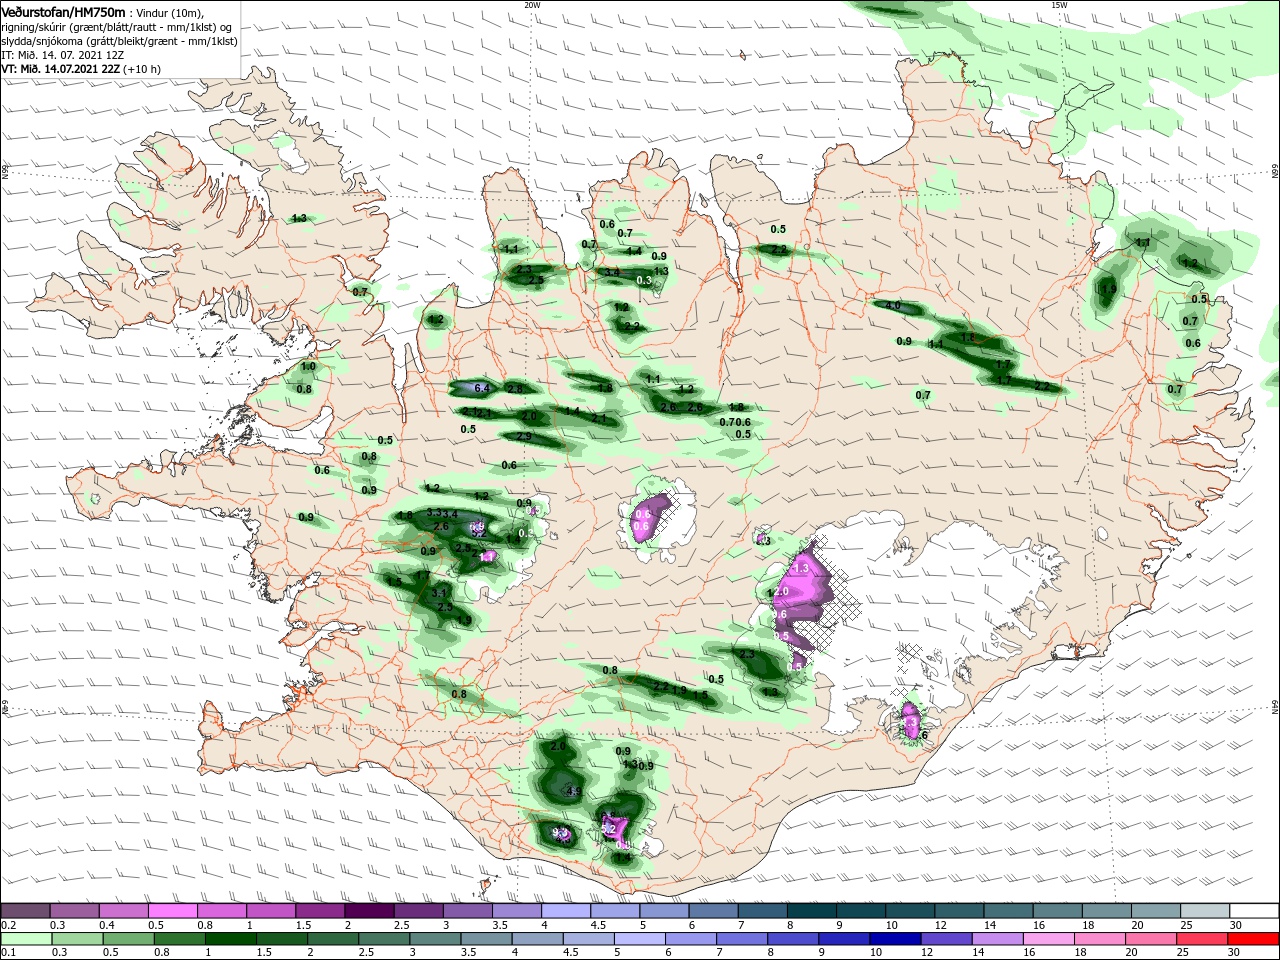Pick the pale green 0.1 legend swatch
1280x960 pixels.
pos(25,939)
